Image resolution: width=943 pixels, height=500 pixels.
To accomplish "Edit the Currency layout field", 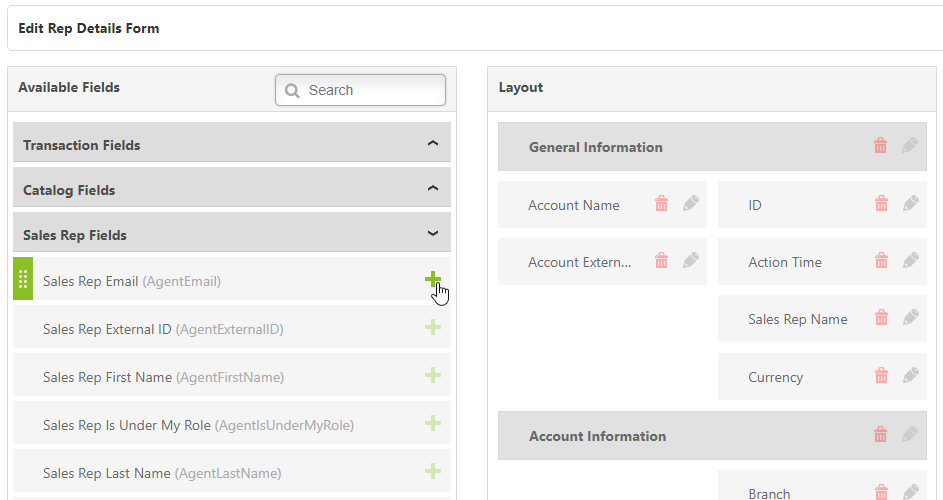I will pyautogui.click(x=911, y=376).
